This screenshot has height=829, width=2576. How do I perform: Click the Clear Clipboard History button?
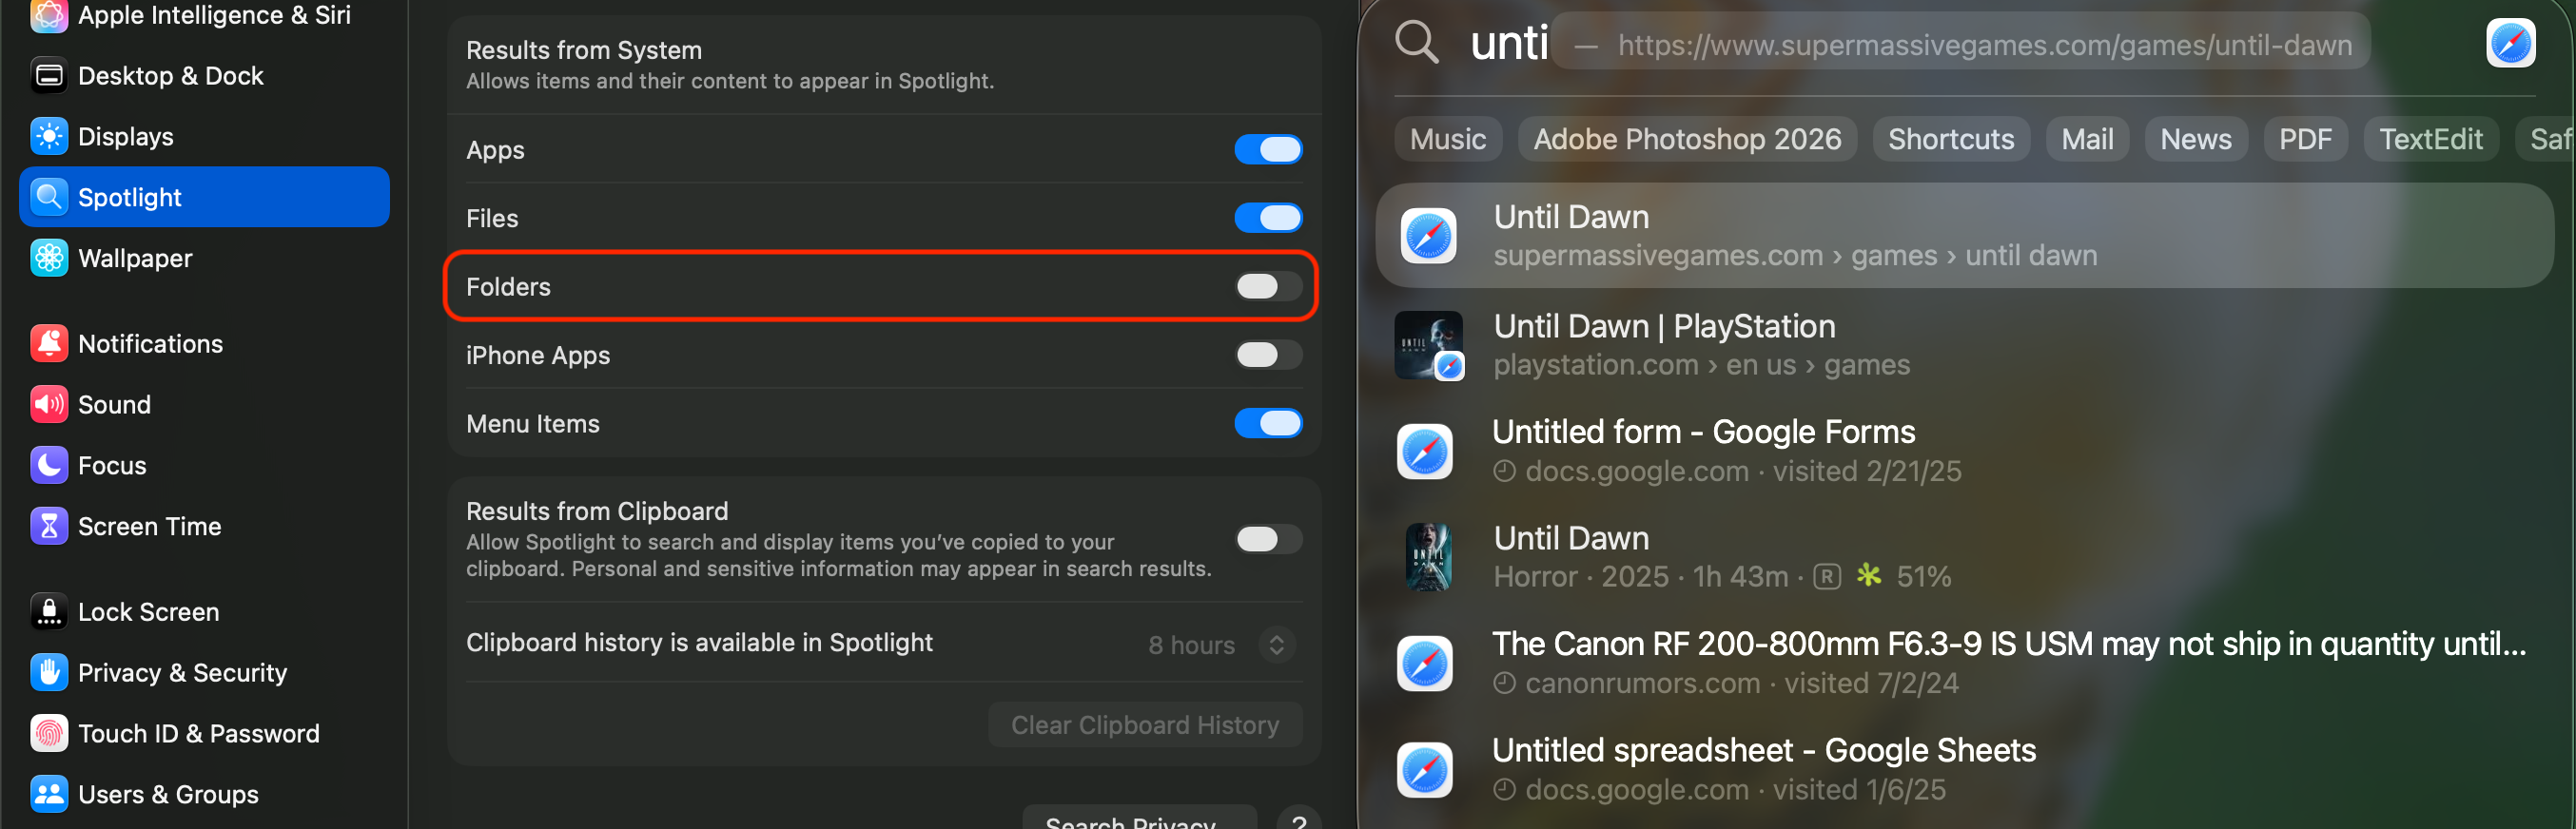pyautogui.click(x=1145, y=725)
